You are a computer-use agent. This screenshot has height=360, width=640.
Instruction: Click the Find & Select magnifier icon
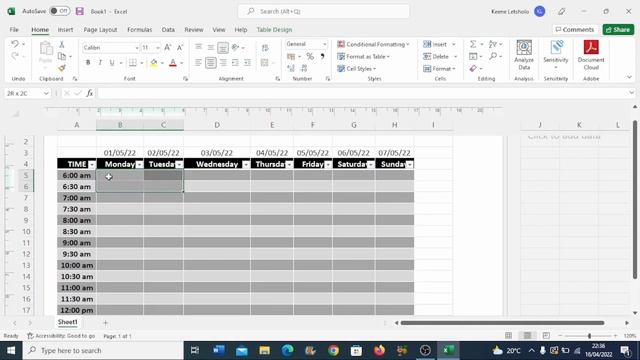(x=493, y=56)
